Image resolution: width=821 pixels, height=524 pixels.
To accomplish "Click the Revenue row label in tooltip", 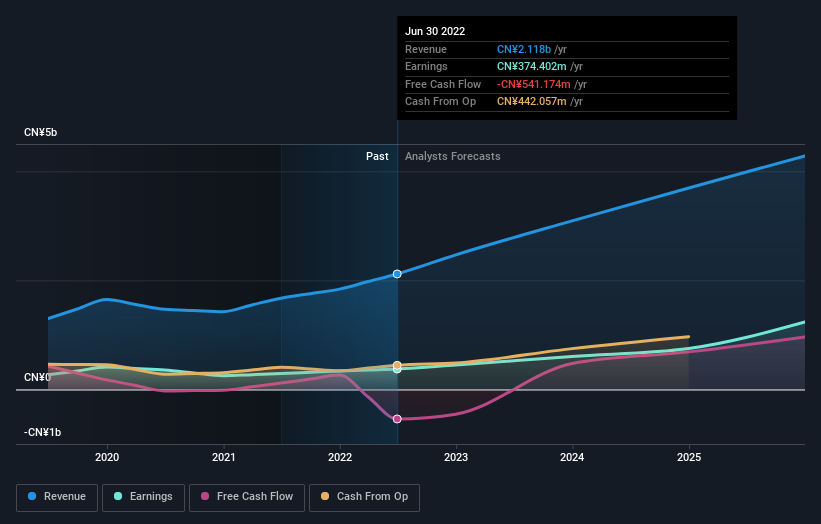I will tap(426, 49).
